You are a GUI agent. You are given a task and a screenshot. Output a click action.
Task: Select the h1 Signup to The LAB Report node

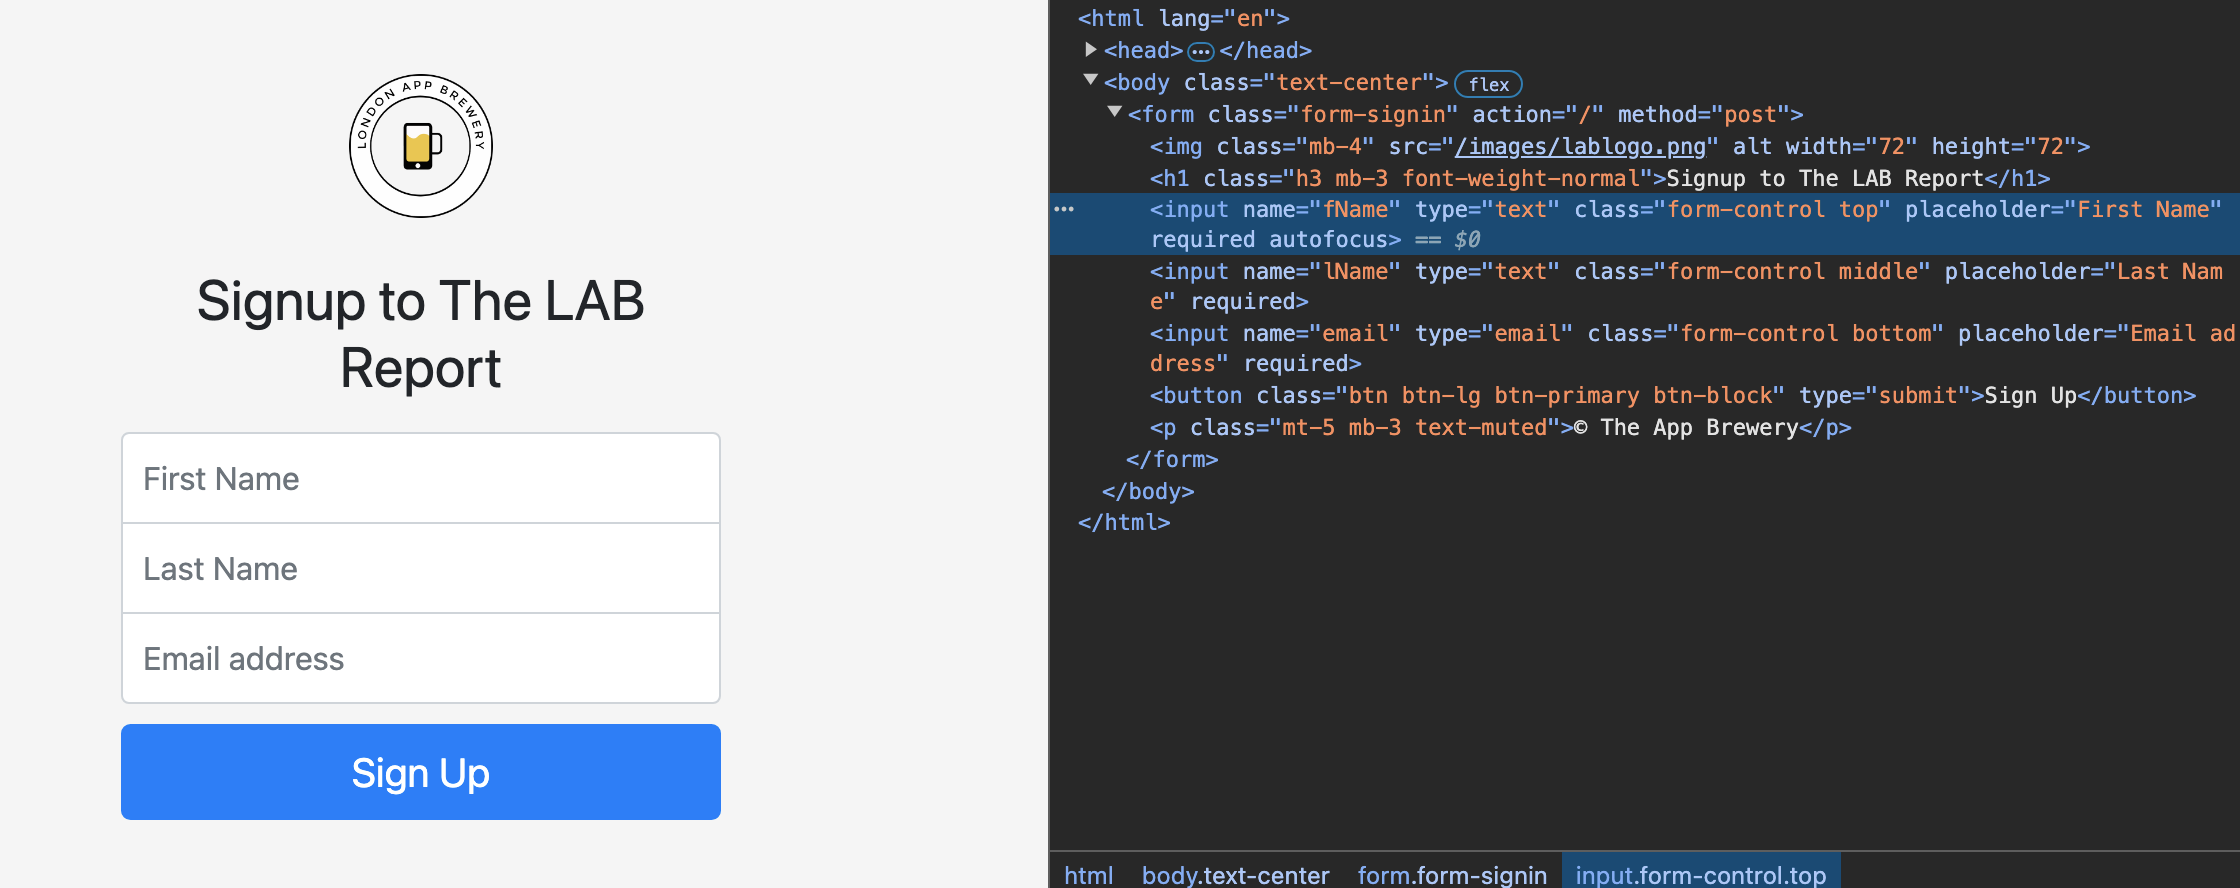tap(1599, 178)
